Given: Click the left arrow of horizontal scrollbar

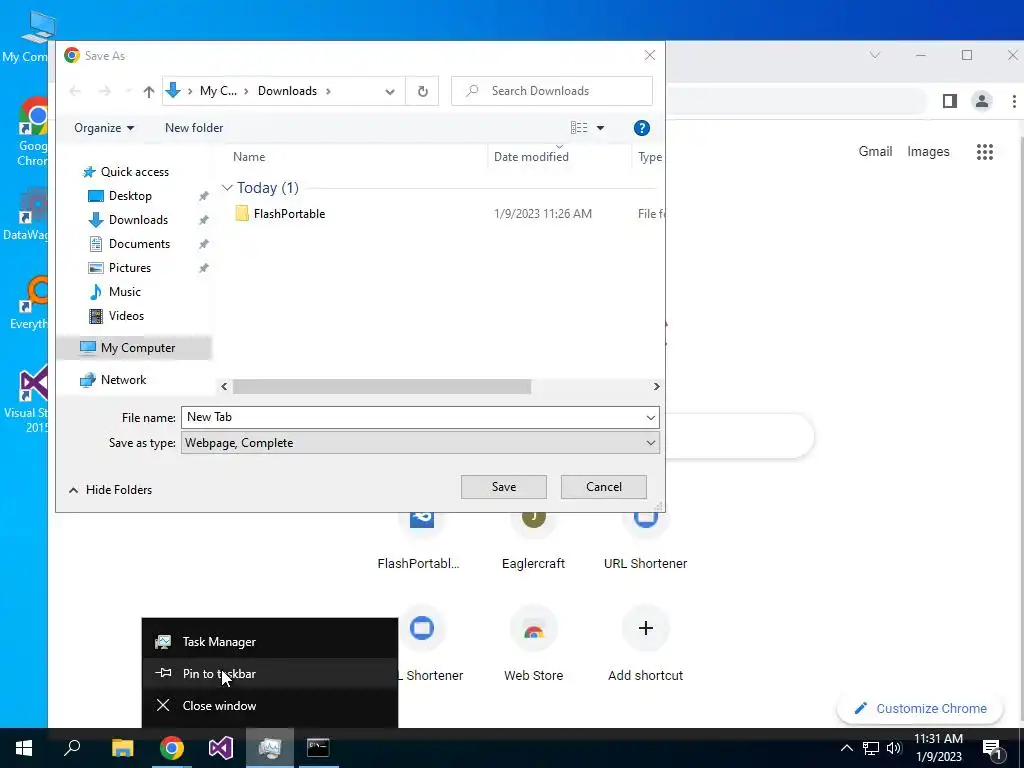Looking at the screenshot, I should tap(225, 387).
